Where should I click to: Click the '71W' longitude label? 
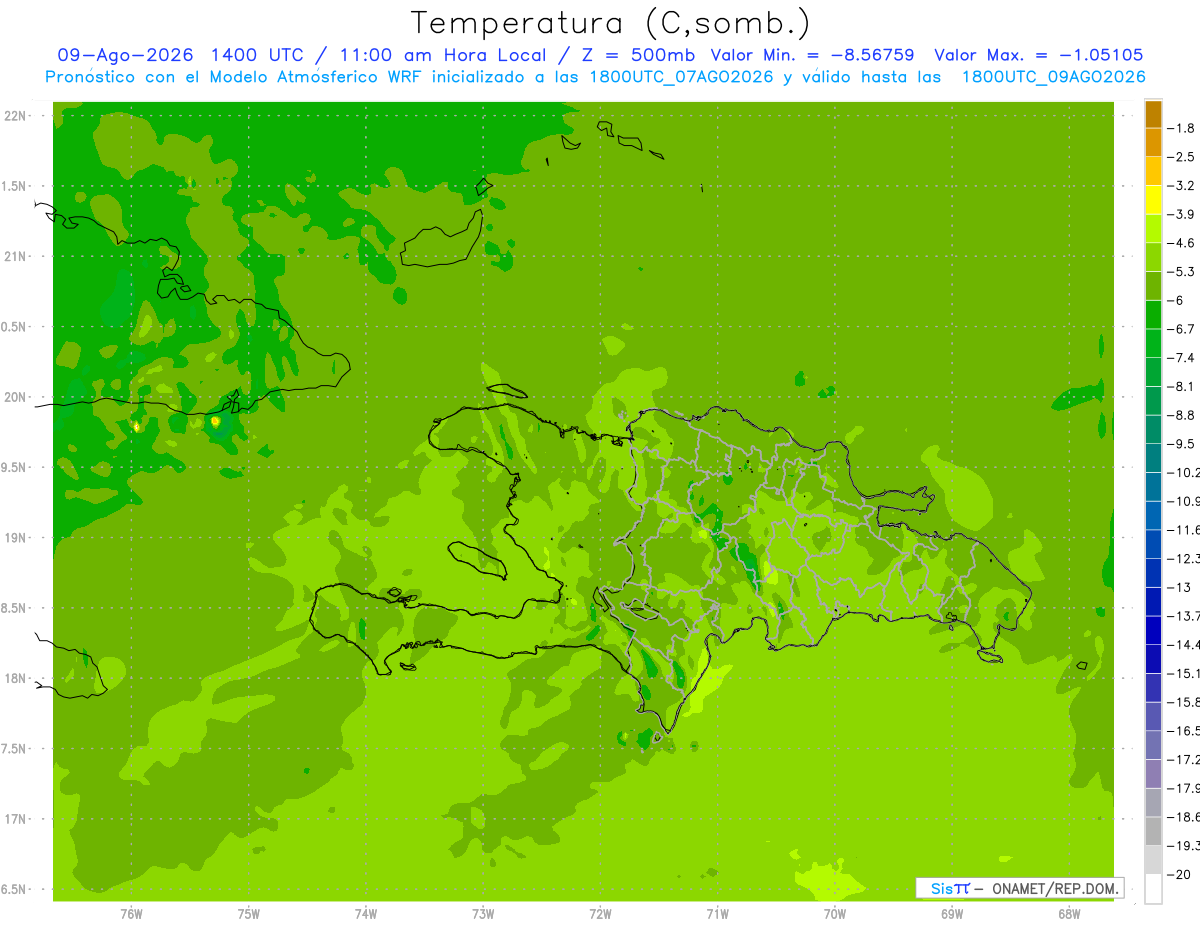[x=717, y=915]
